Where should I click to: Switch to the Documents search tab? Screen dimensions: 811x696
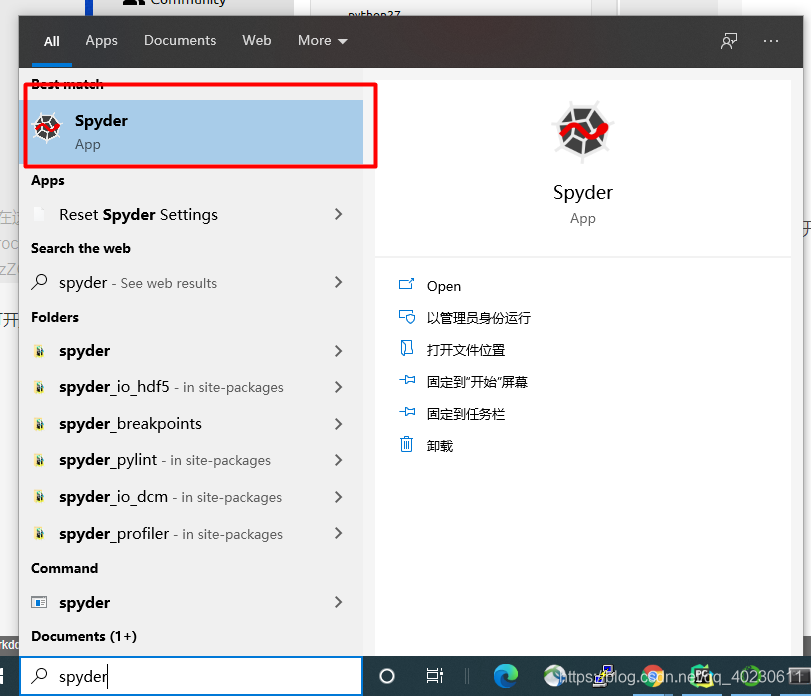(x=180, y=40)
